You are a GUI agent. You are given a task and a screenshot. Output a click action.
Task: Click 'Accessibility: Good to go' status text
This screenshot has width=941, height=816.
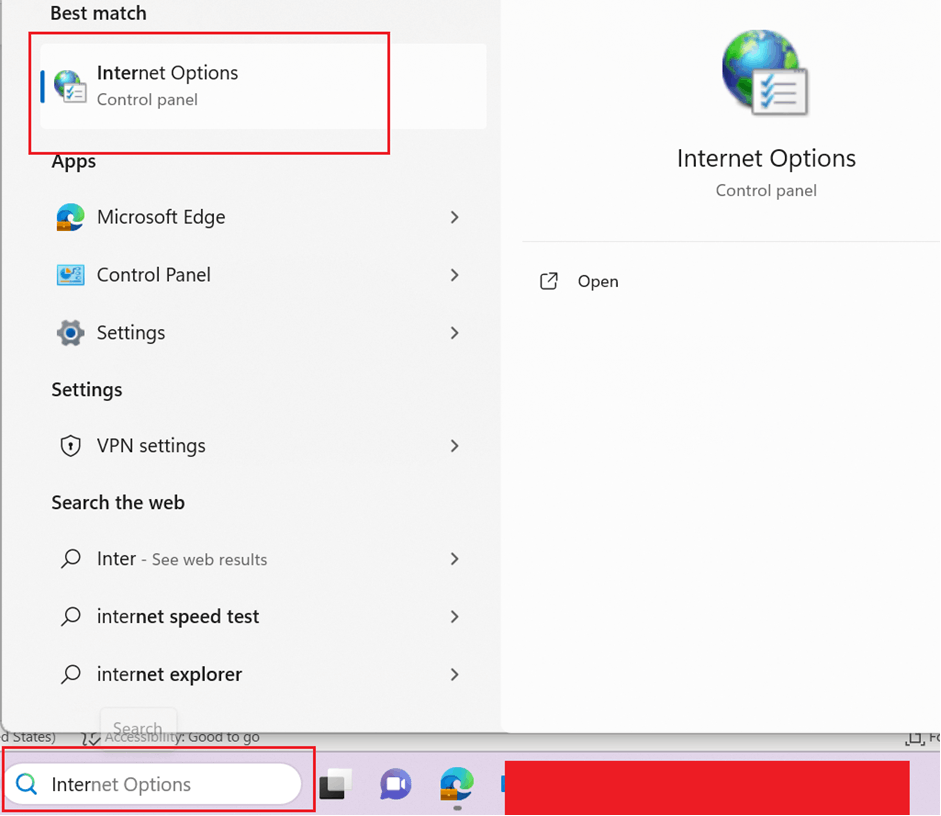point(182,737)
